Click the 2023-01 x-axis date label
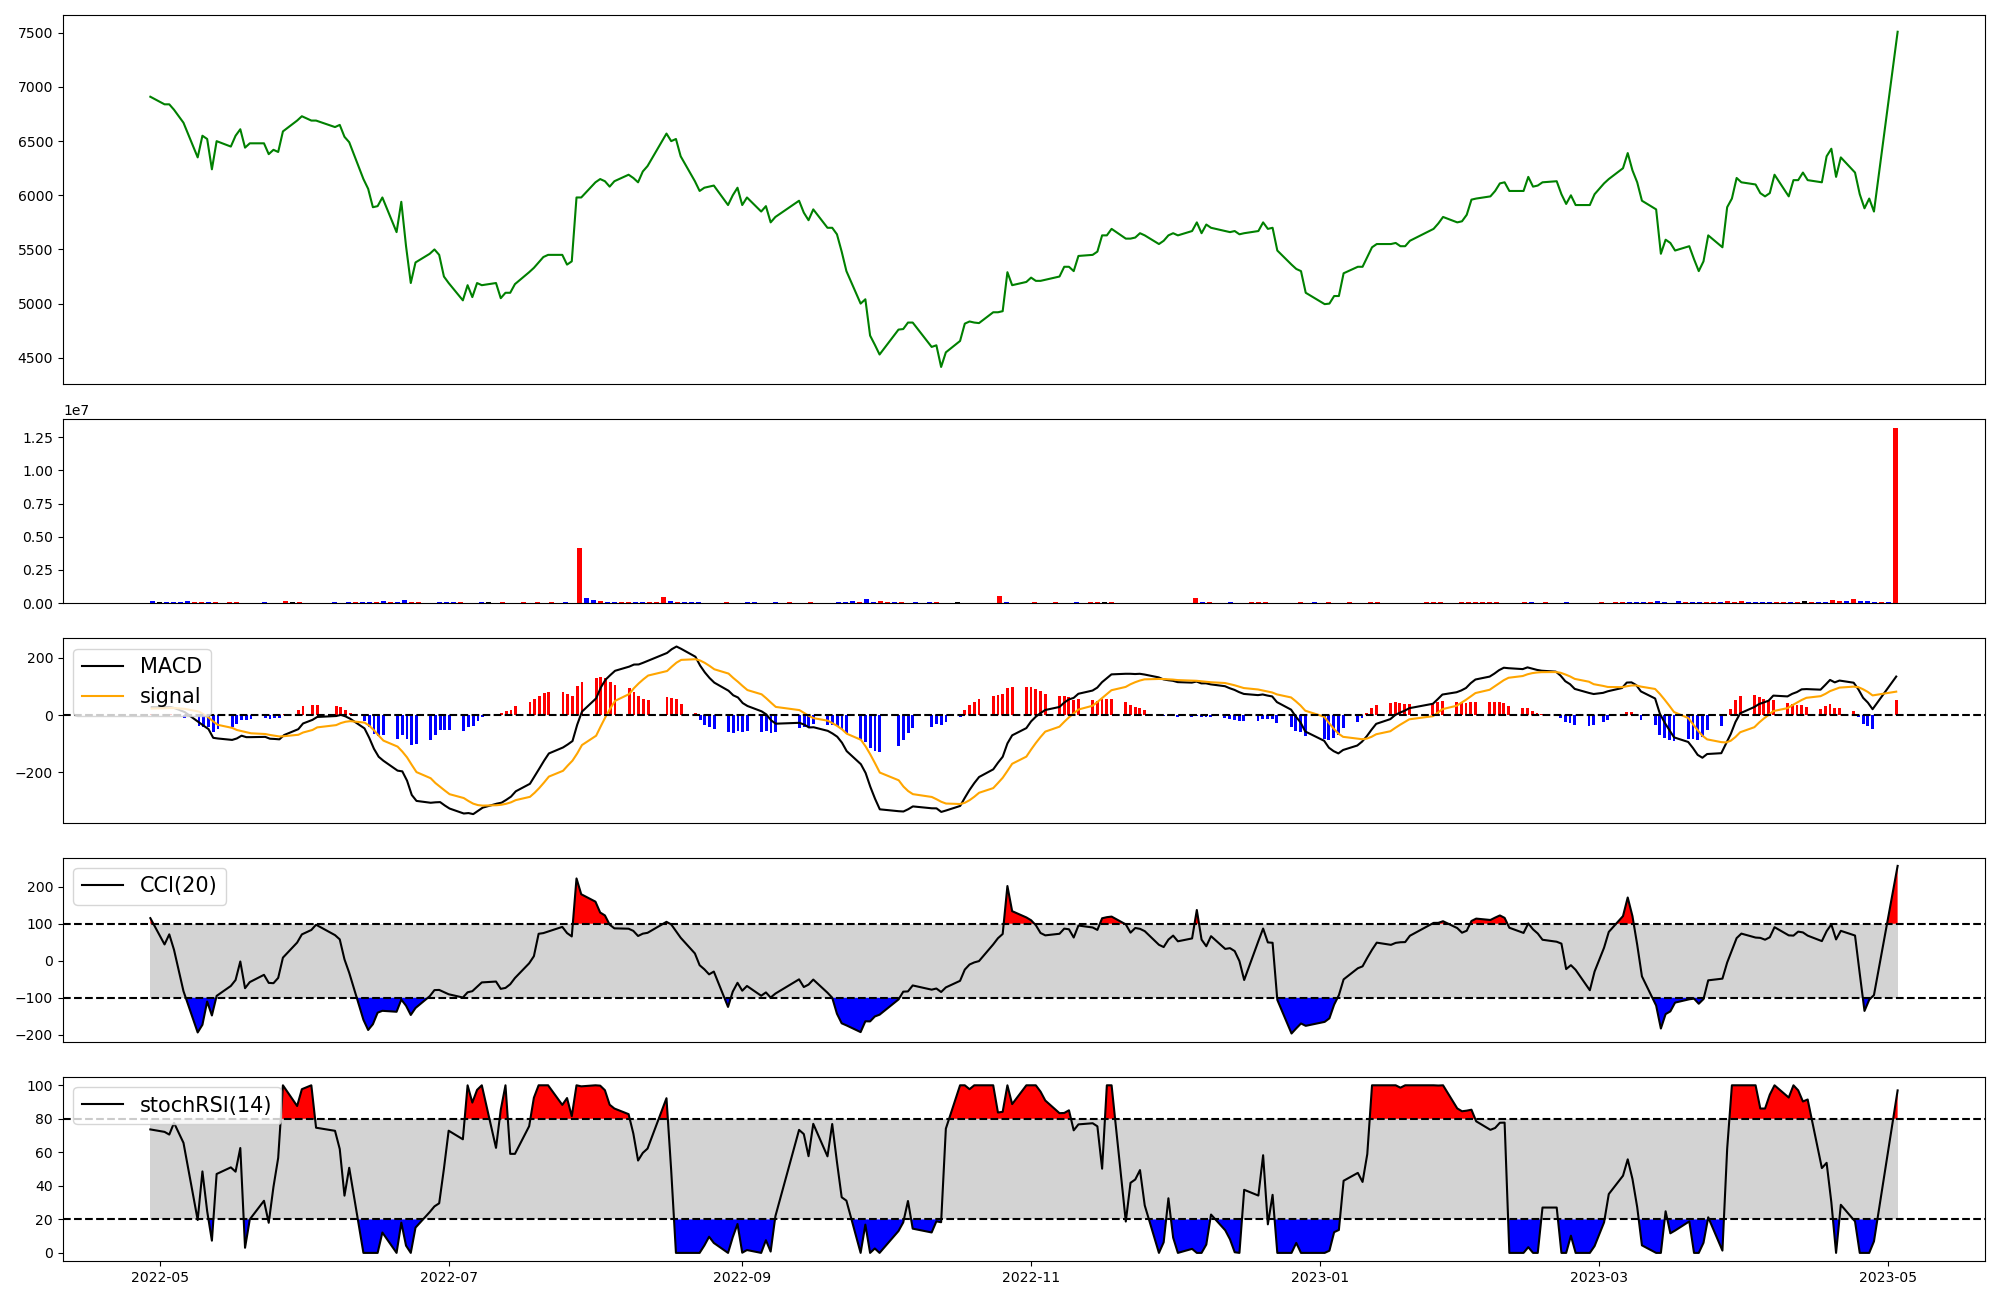Screen dimensions: 2000x1300 point(1320,1277)
